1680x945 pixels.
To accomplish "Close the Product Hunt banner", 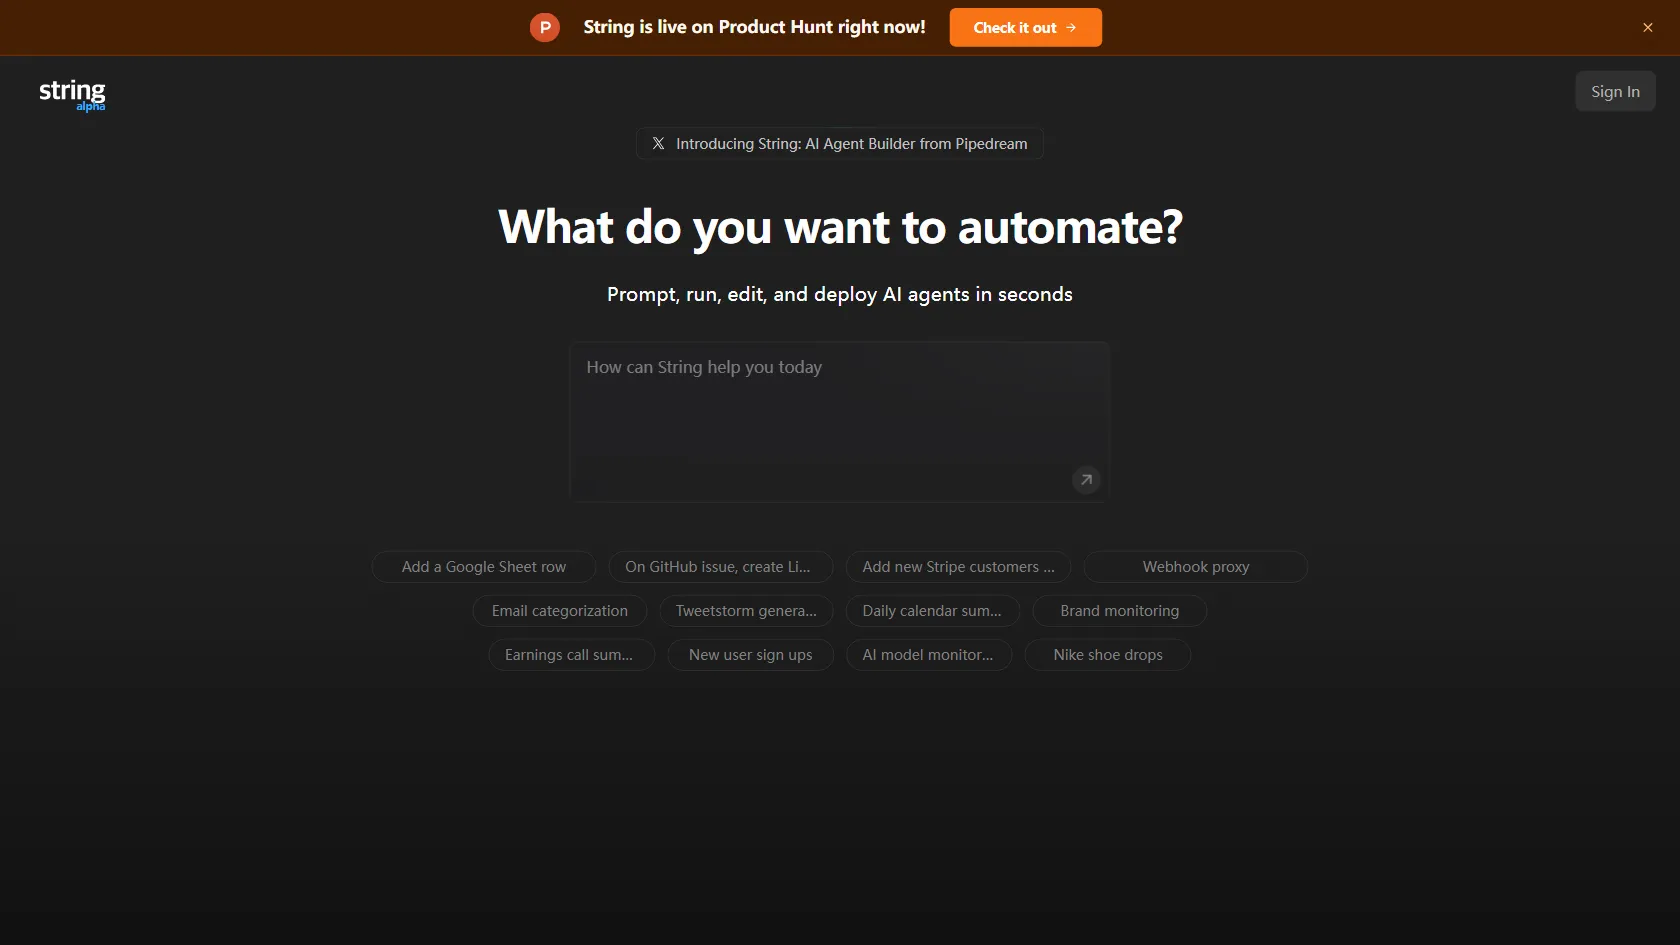I will coord(1648,27).
